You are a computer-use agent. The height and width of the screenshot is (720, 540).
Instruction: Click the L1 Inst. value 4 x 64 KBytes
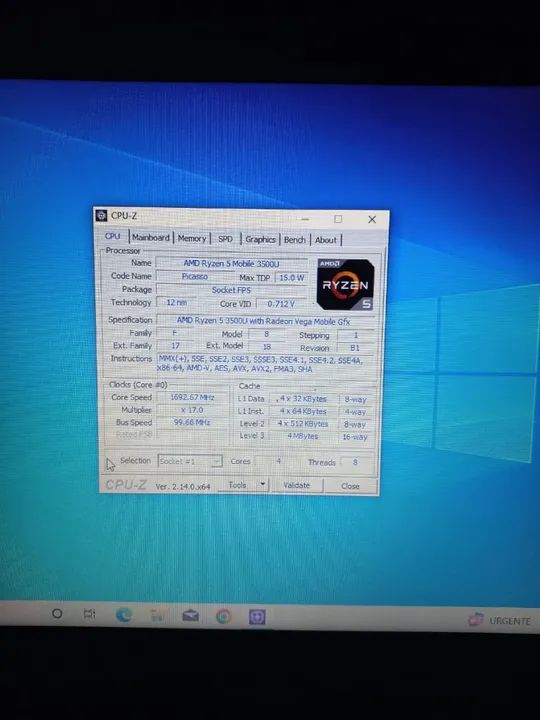pos(303,411)
